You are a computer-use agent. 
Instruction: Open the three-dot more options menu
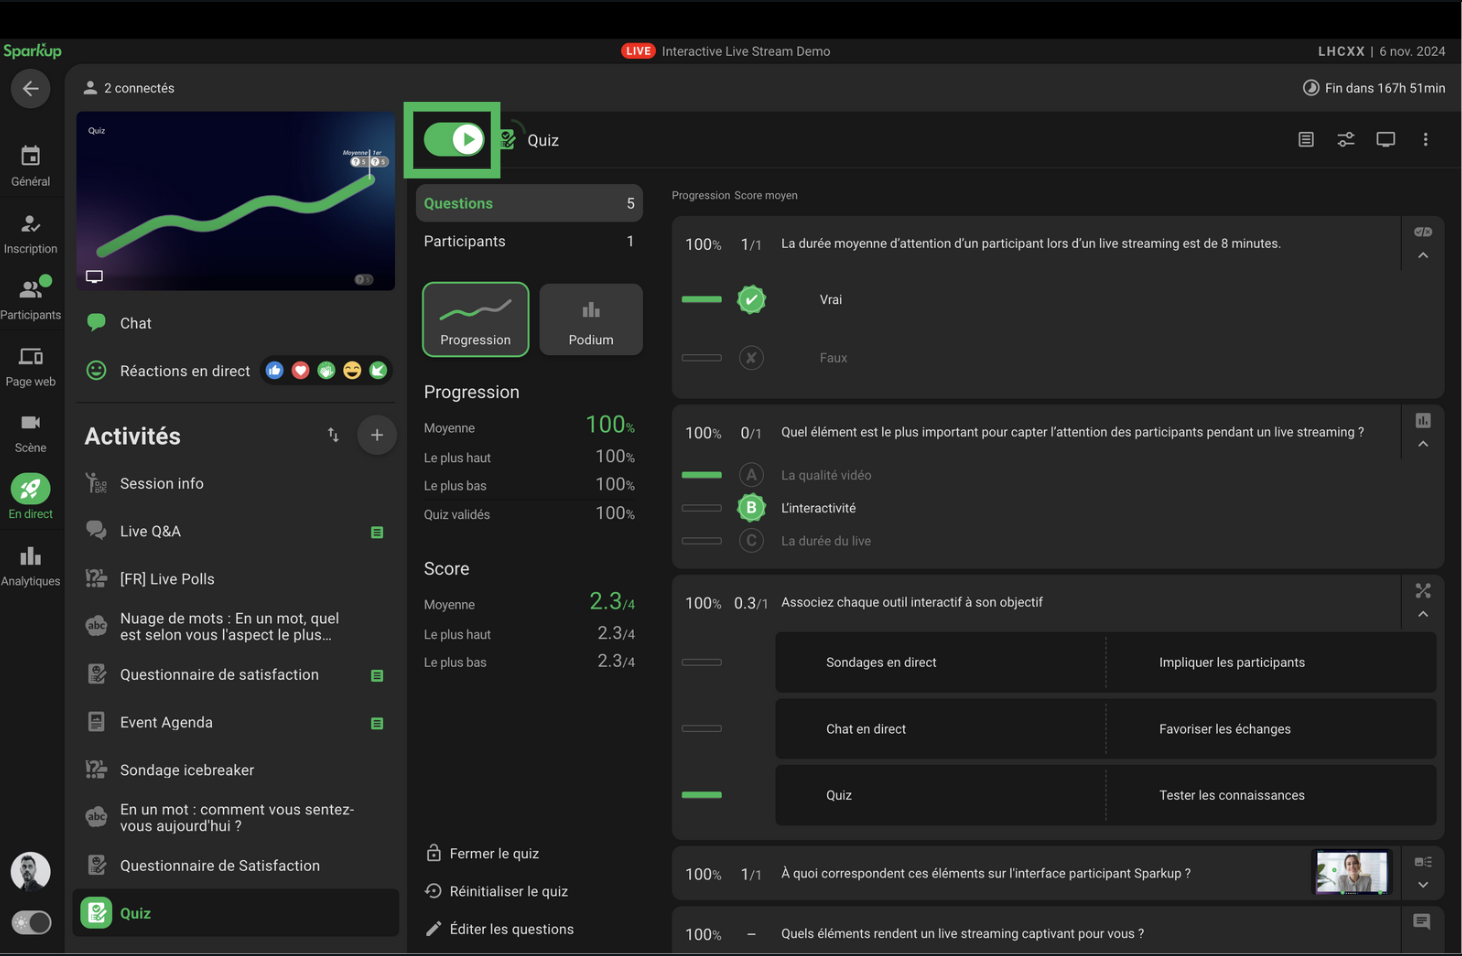point(1425,140)
